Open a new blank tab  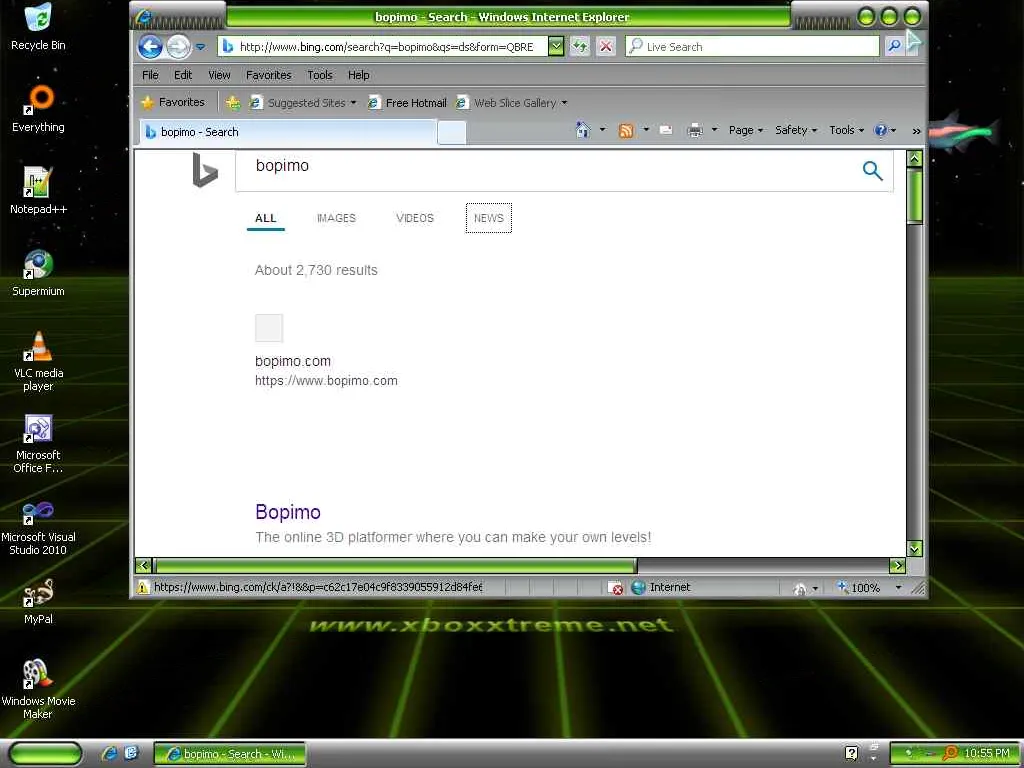451,132
